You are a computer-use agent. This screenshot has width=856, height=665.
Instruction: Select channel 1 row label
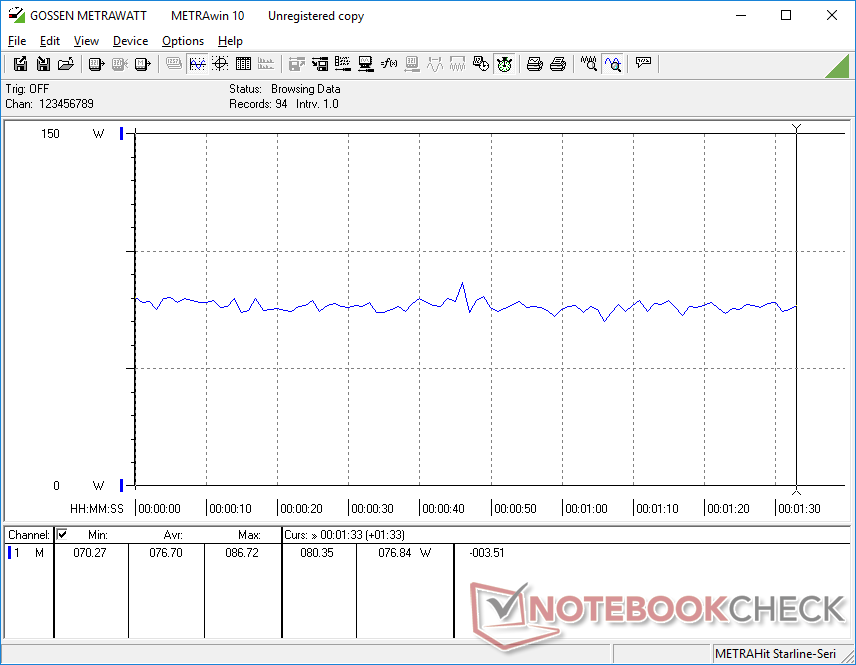tap(27, 553)
